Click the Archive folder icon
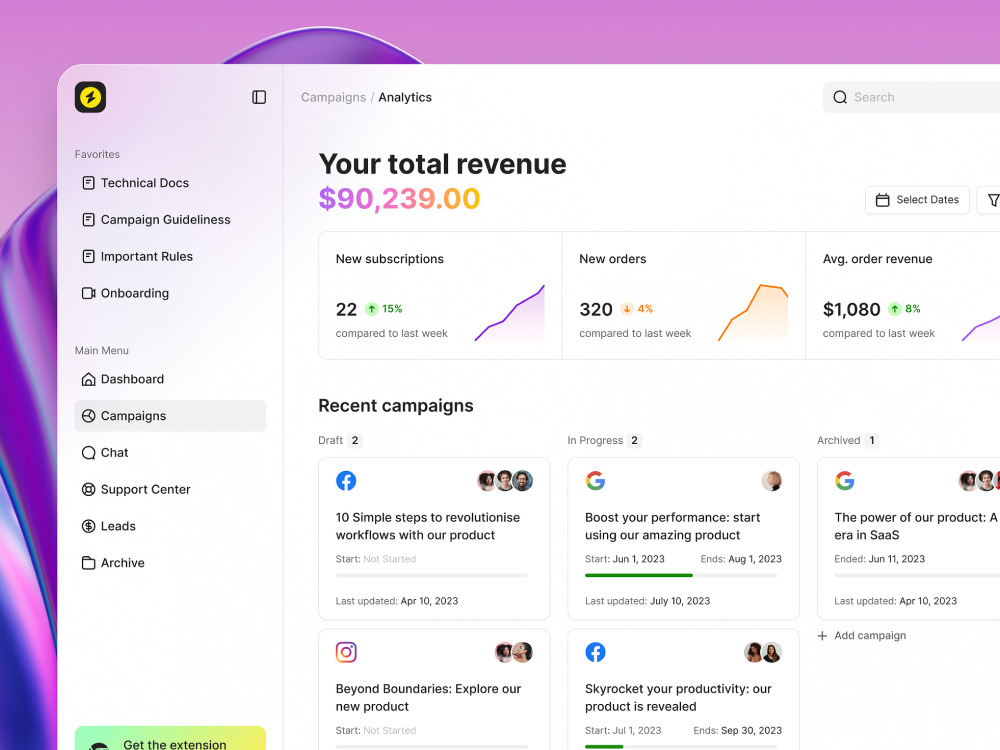 [89, 563]
